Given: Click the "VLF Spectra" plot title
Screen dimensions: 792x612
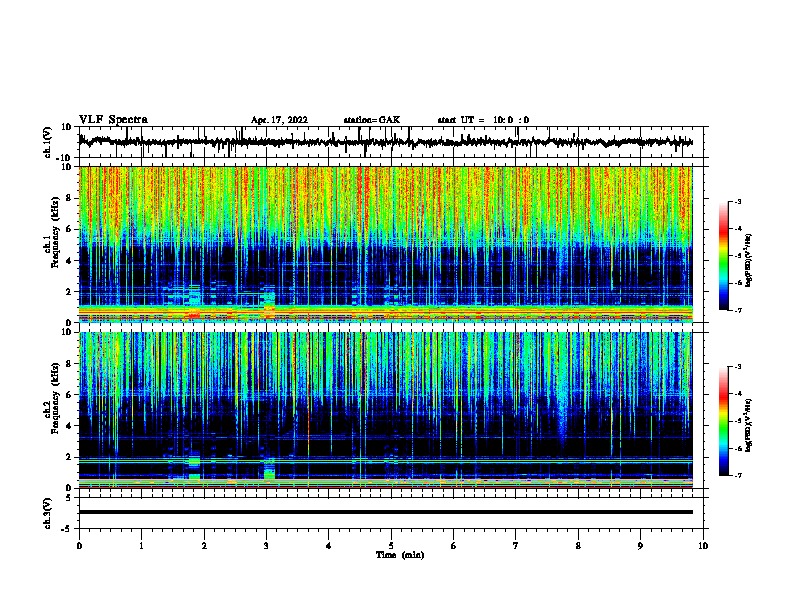Looking at the screenshot, I should tap(113, 119).
